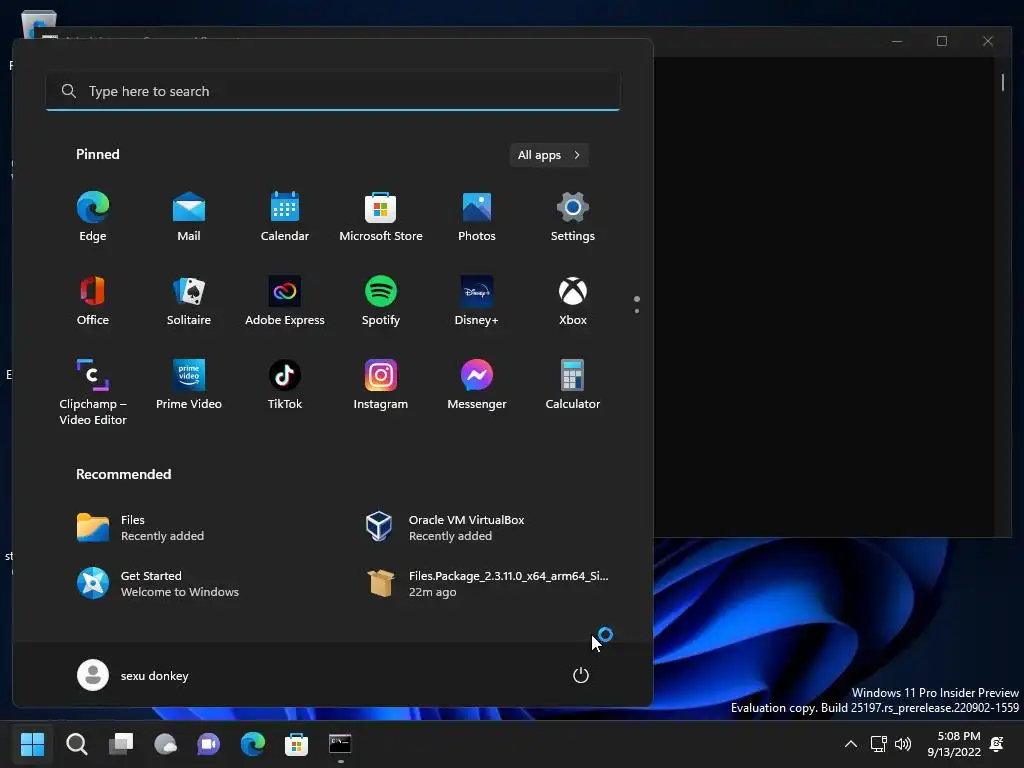This screenshot has height=768, width=1024.
Task: Open Microsoft Store from pinned apps
Action: pos(381,217)
